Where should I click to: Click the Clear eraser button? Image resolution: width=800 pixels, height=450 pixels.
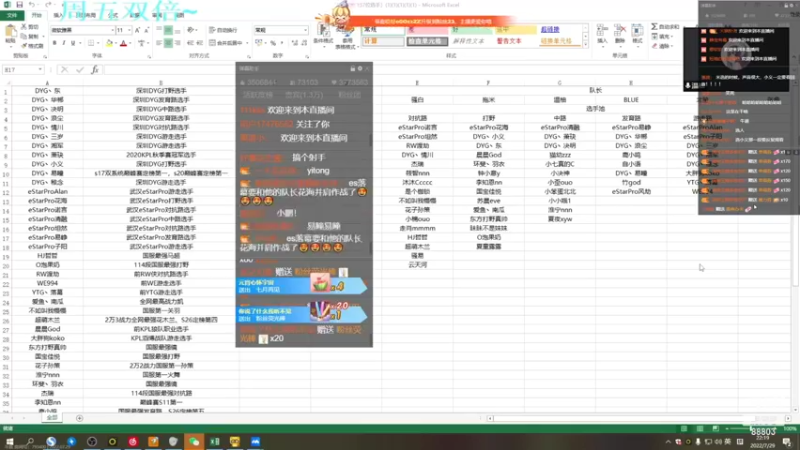(661, 46)
